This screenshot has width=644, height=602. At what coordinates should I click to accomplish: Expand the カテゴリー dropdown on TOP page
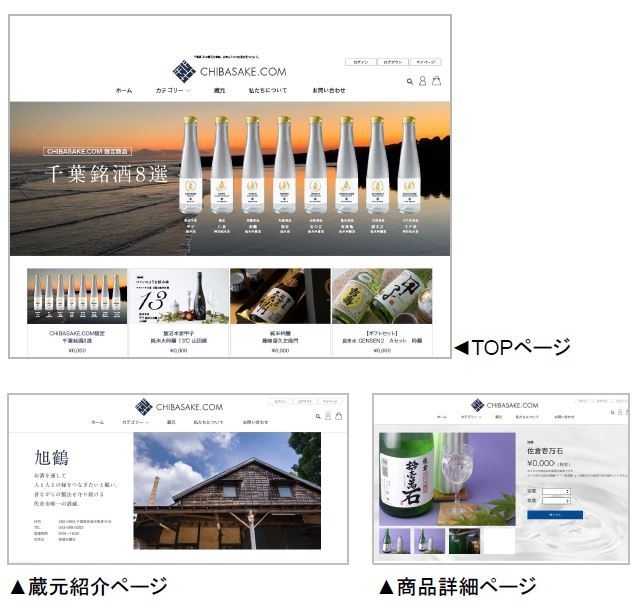pos(173,91)
